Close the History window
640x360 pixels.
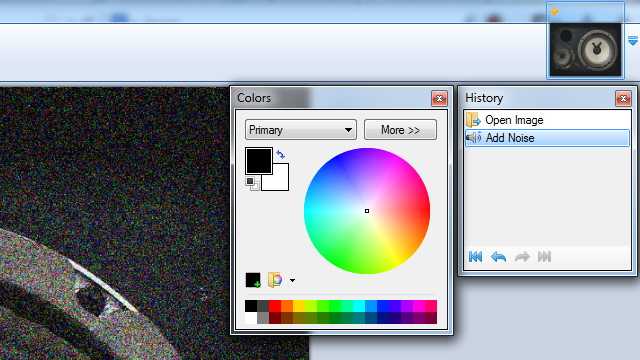(x=623, y=98)
